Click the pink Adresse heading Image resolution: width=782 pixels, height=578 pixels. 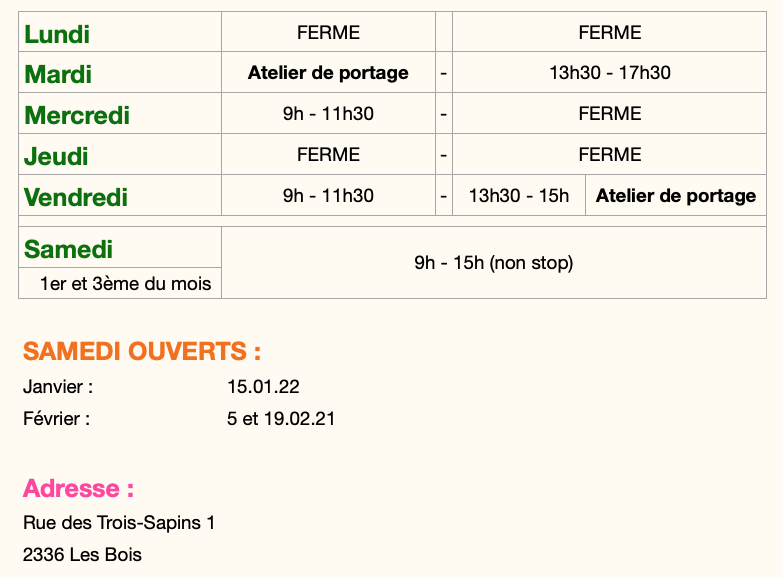(x=78, y=488)
